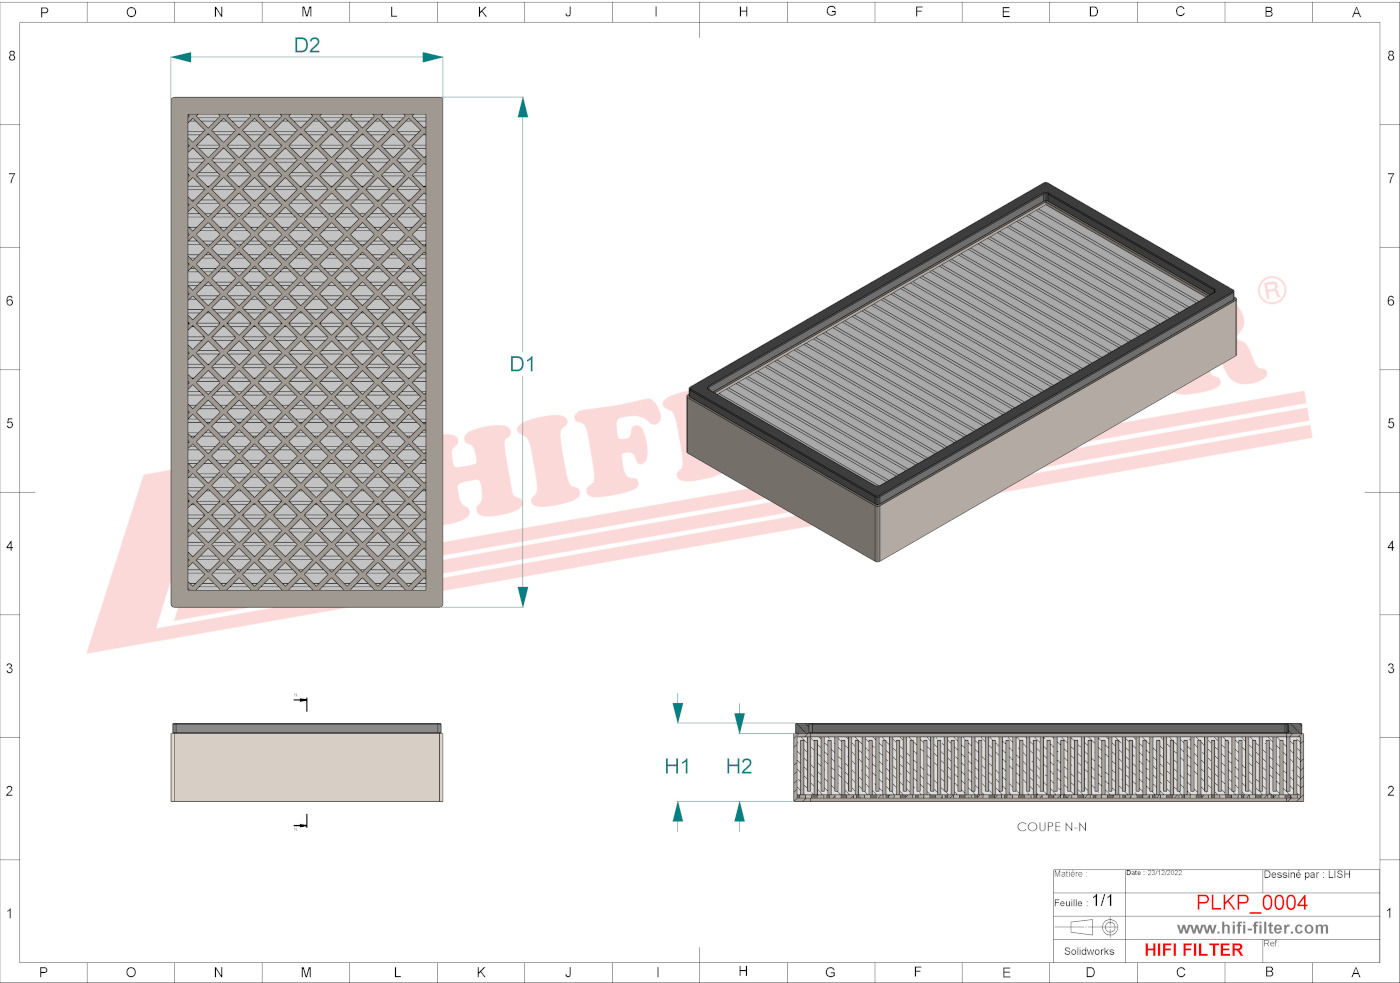
Task: Select the isometric 3D filter view
Action: (962, 372)
